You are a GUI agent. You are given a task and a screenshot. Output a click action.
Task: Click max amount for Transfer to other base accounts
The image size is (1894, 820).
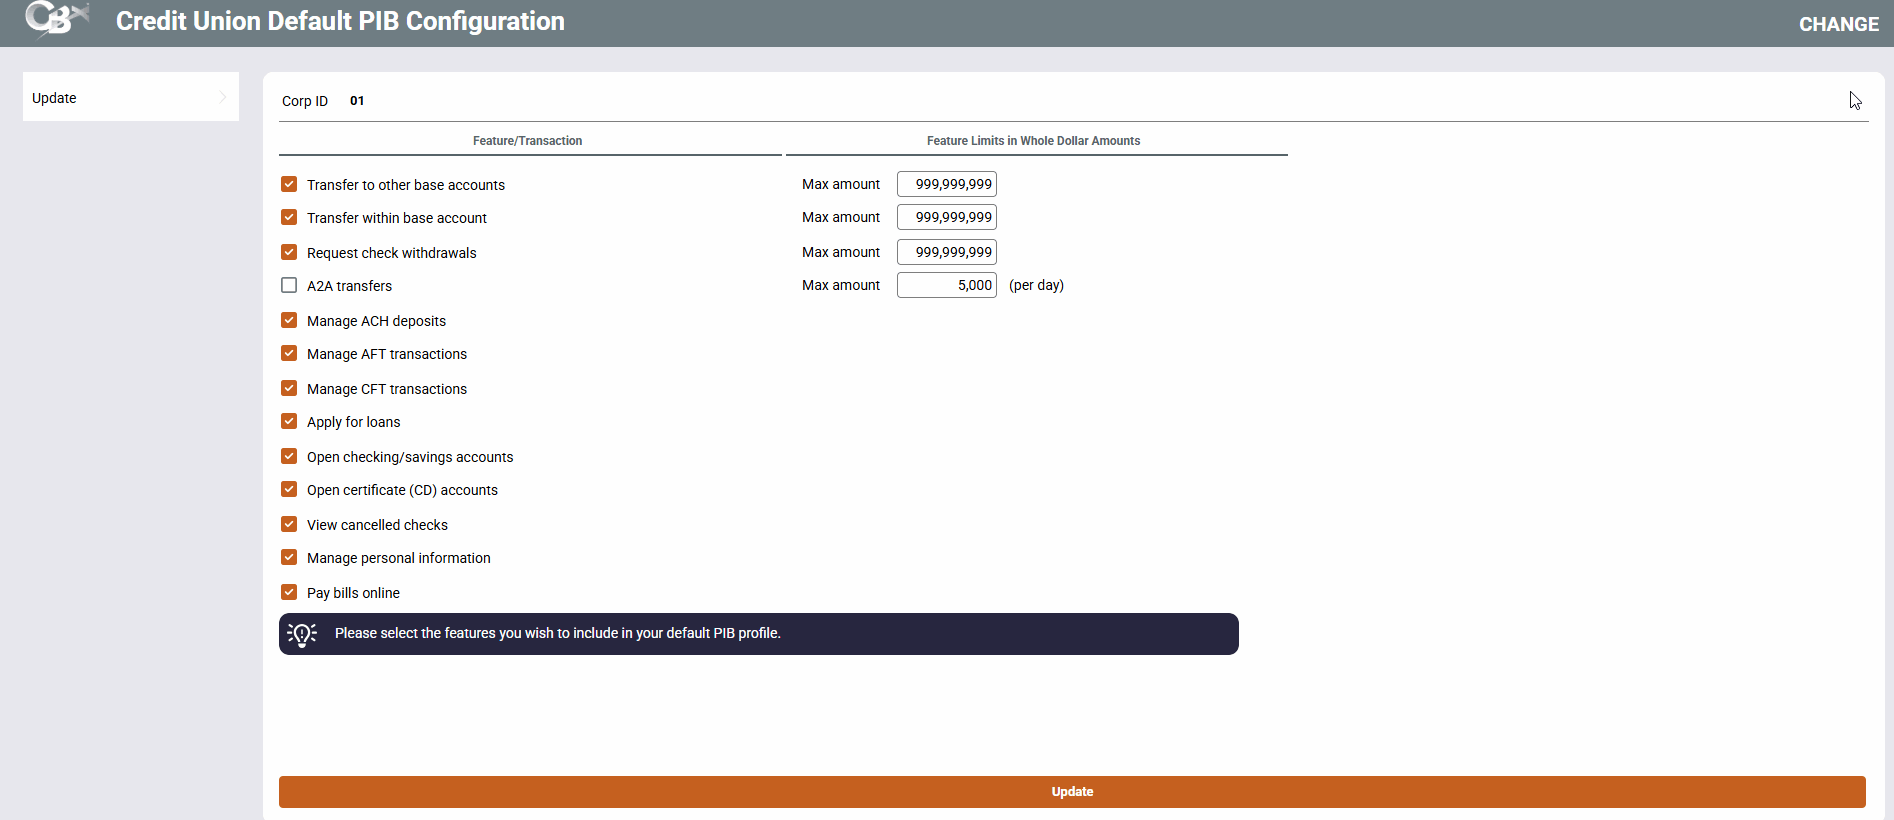pyautogui.click(x=946, y=184)
